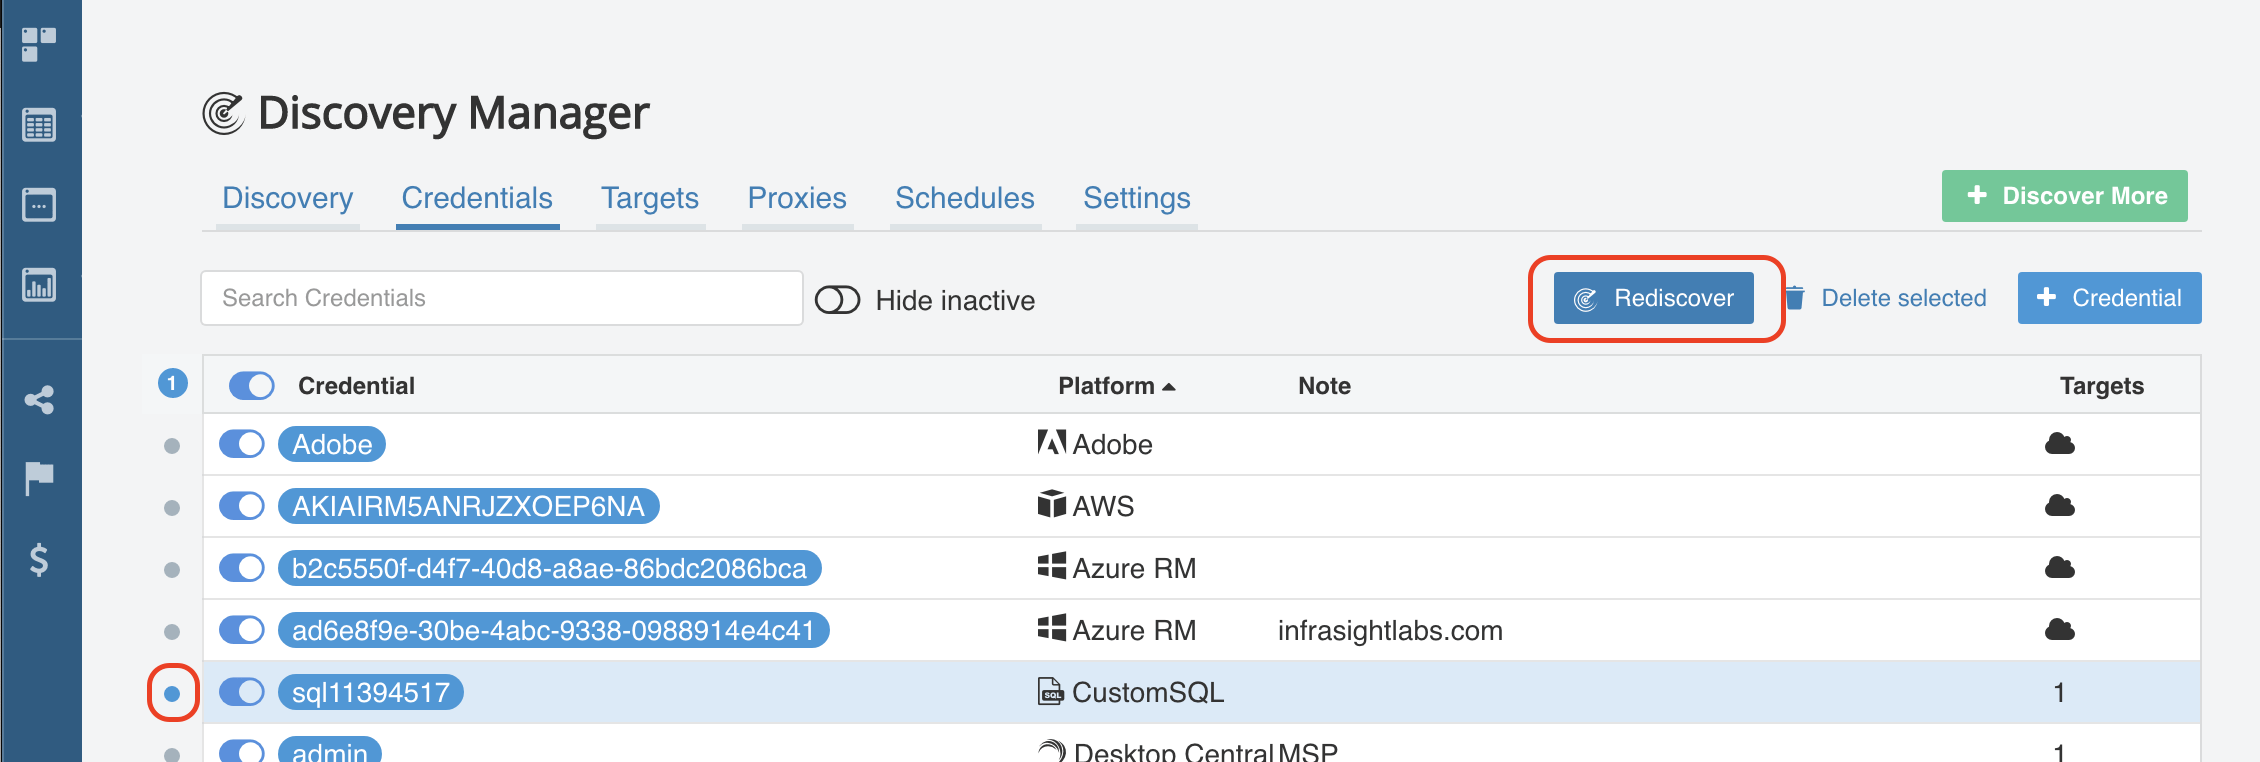Click the dollar sign cost icon

point(39,559)
